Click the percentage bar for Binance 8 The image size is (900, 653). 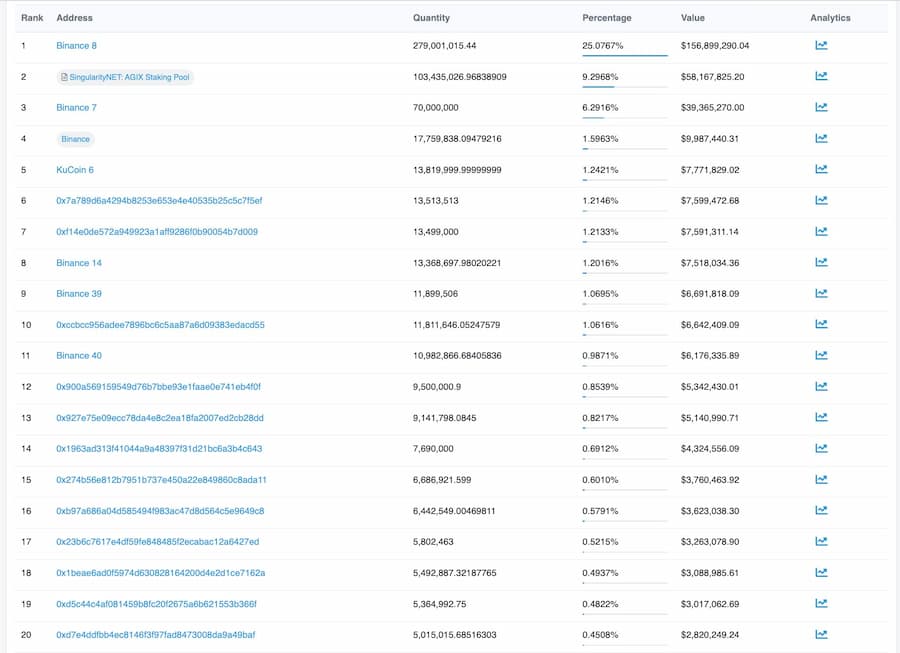point(624,56)
